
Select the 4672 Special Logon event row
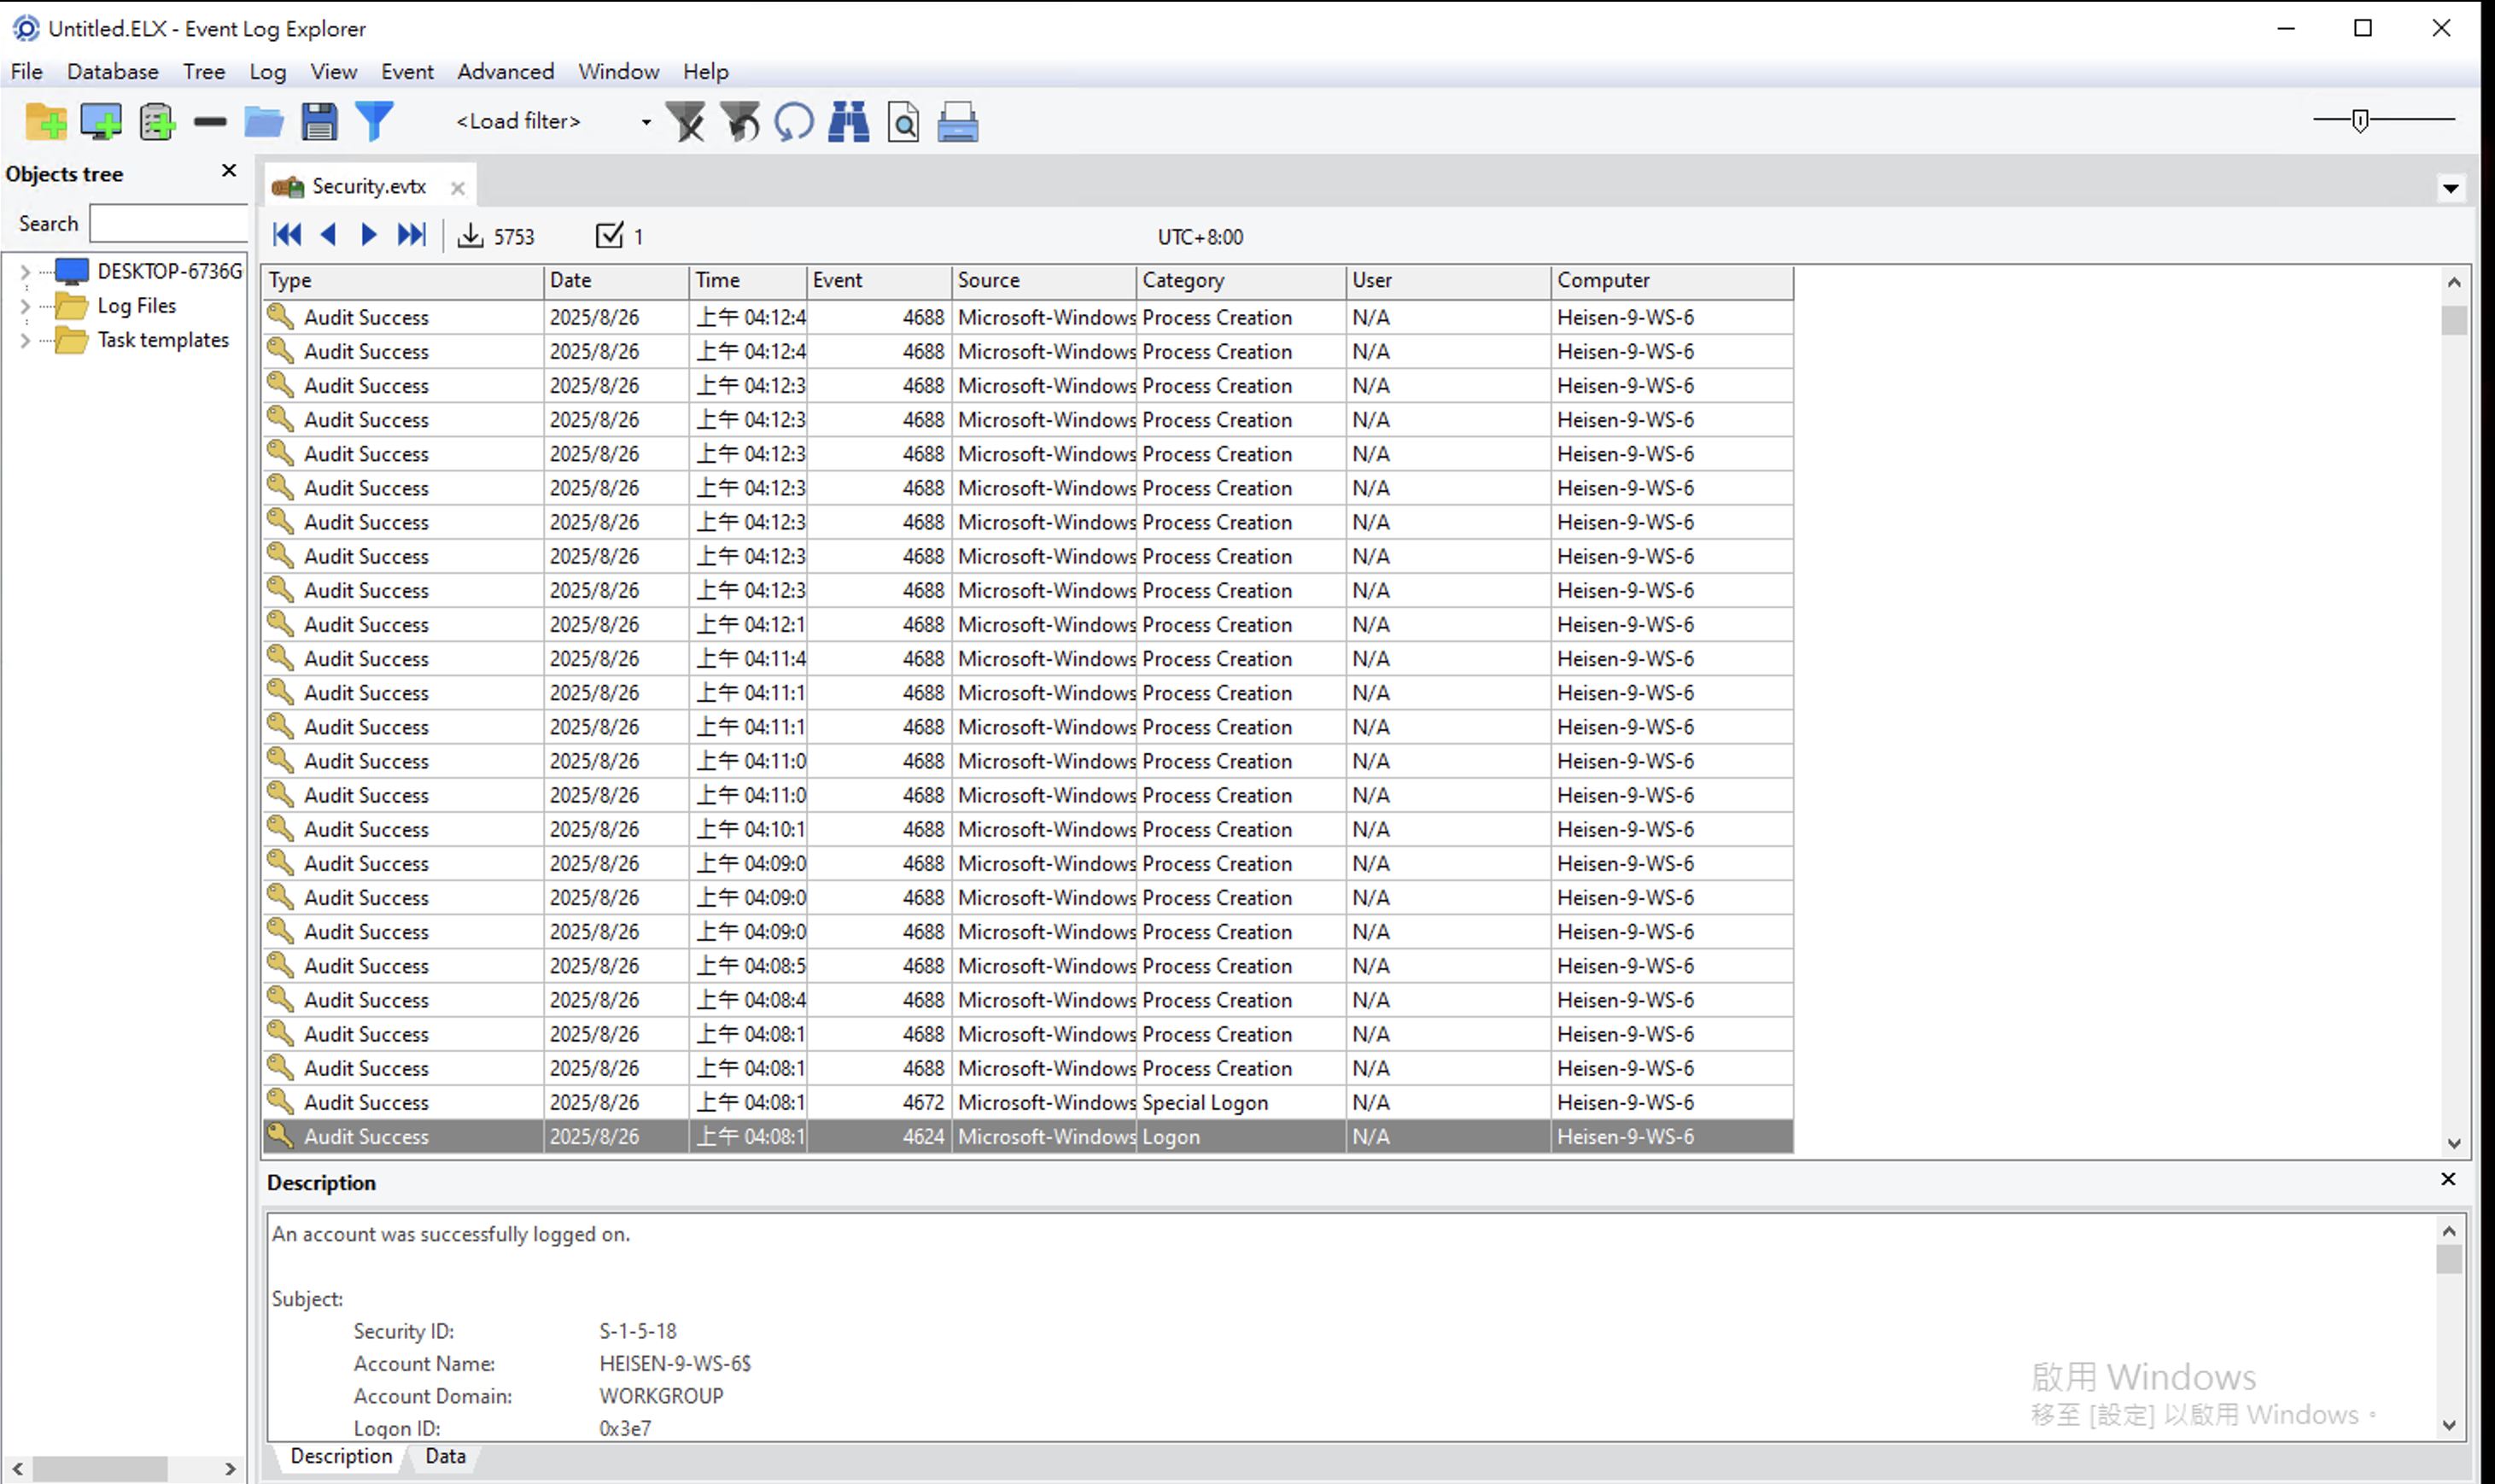coord(1027,1102)
